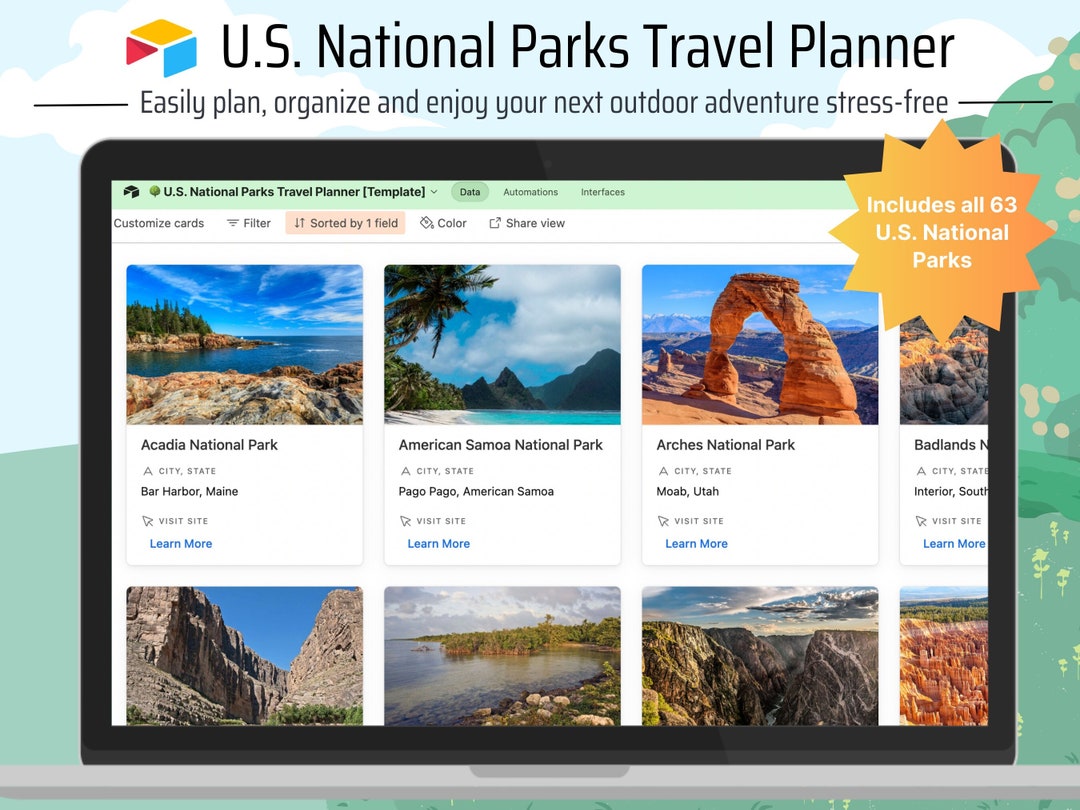Click Learn More on American Samoa card

point(438,543)
